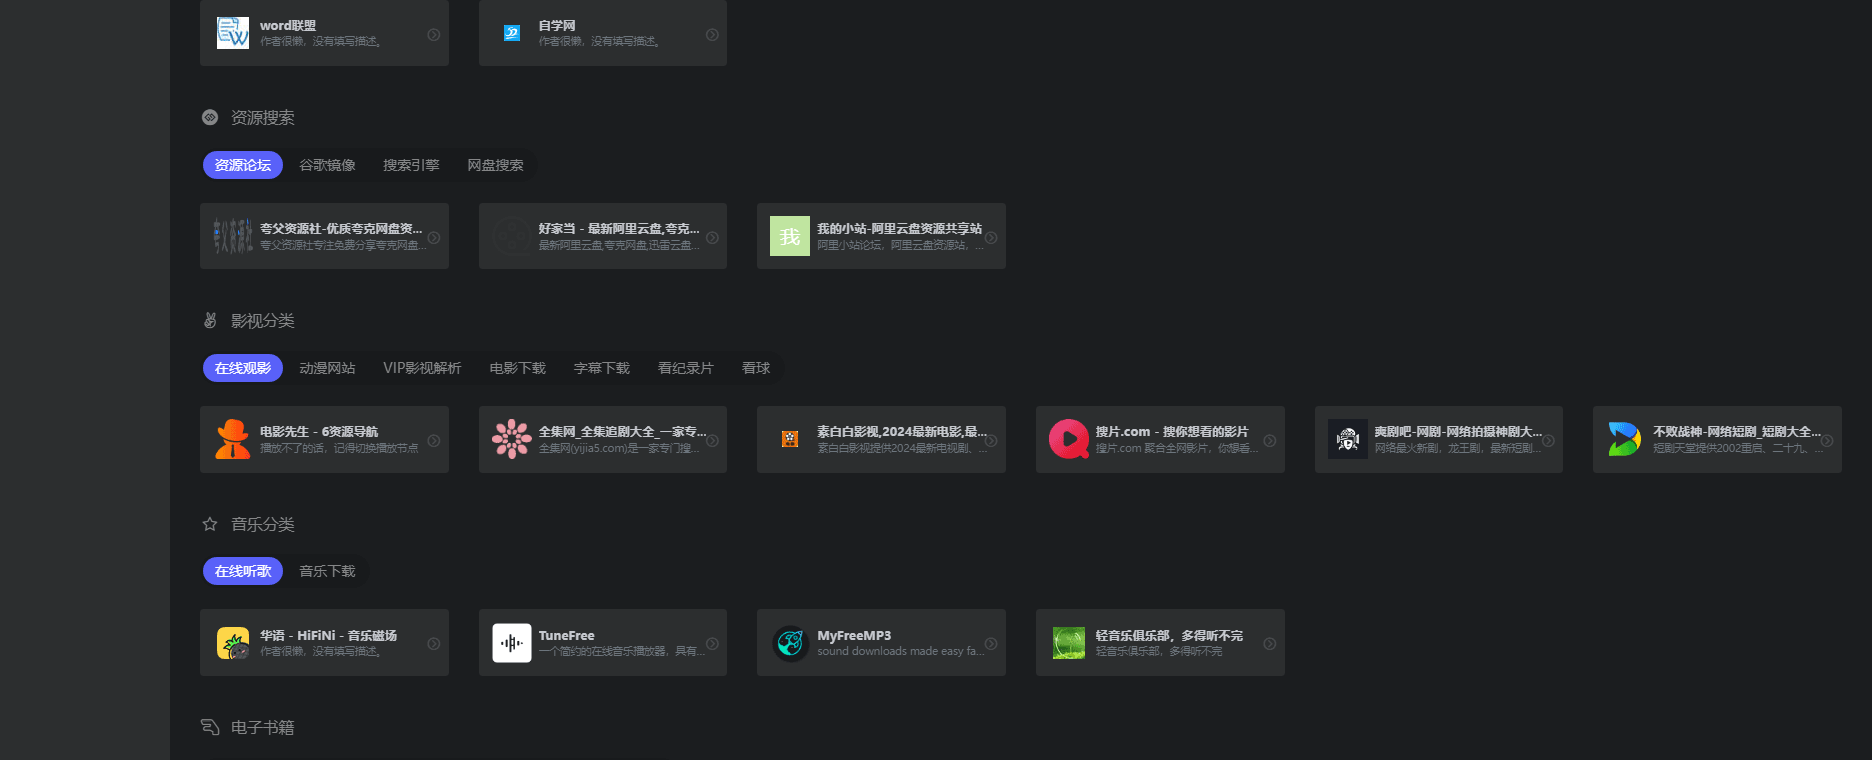Click the 素白白影视 small icon
The image size is (1872, 760).
tap(790, 439)
